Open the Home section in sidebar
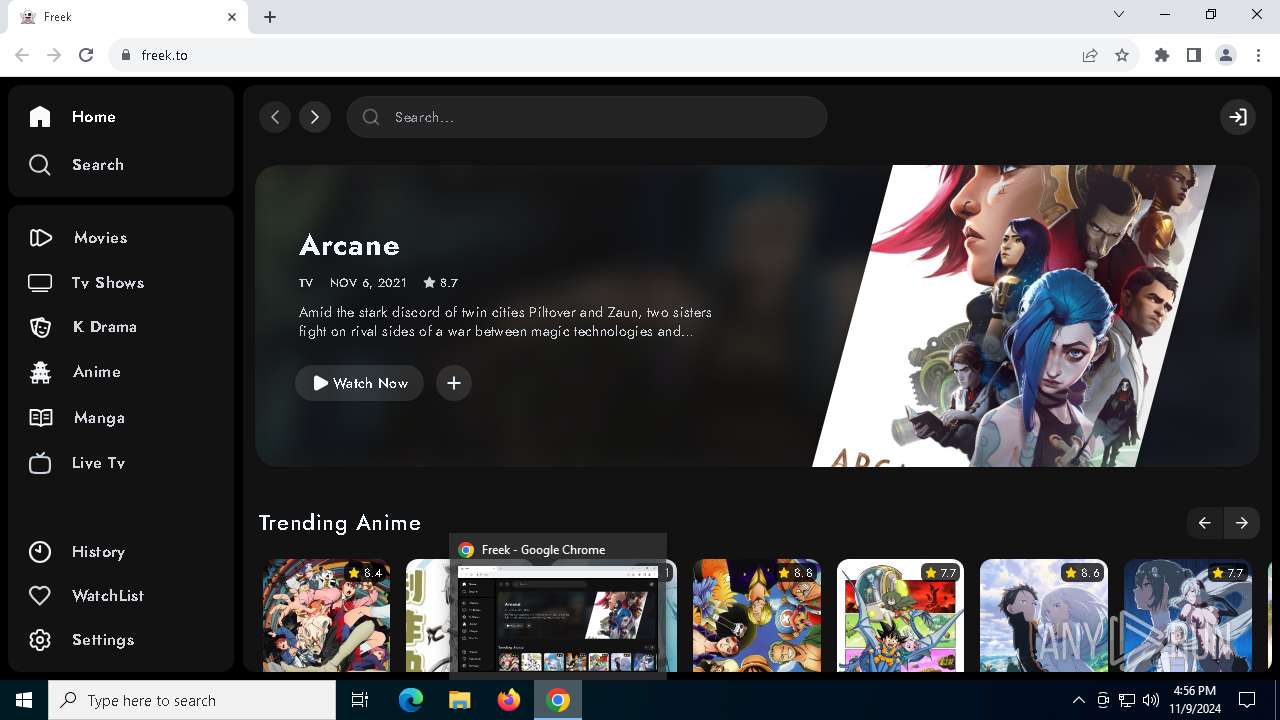Image resolution: width=1280 pixels, height=720 pixels. (x=73, y=117)
